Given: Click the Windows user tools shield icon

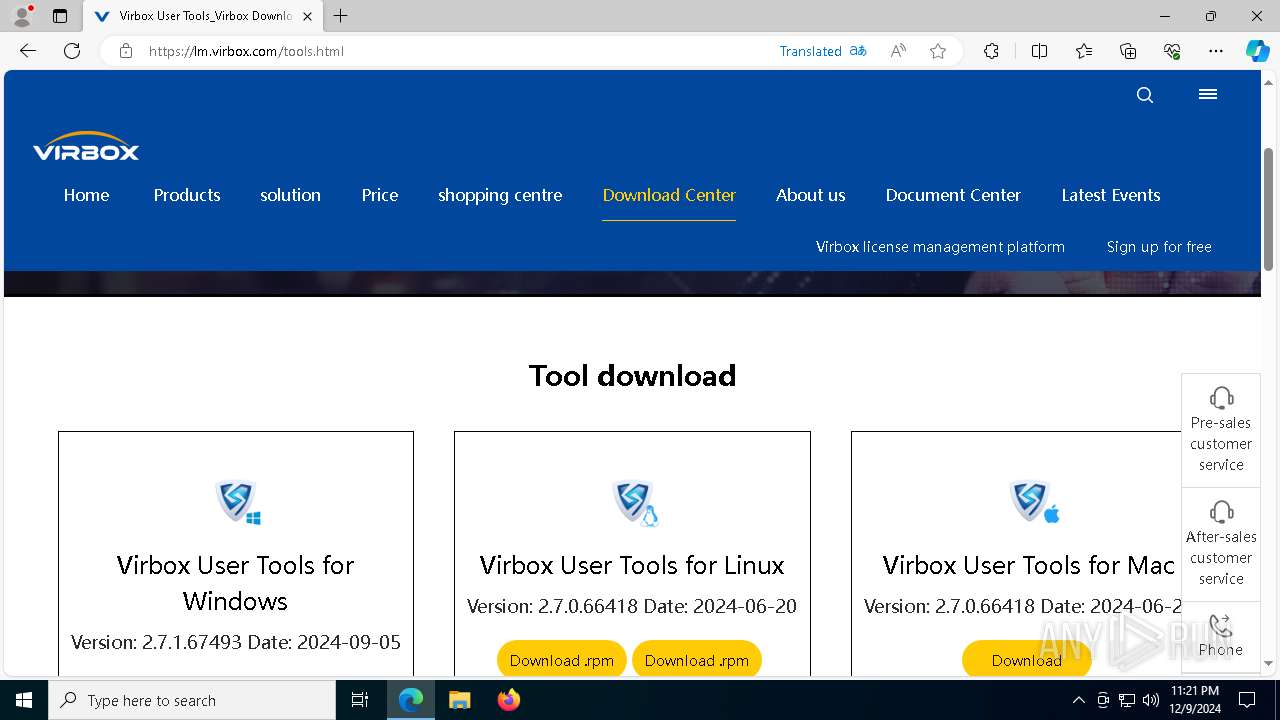Looking at the screenshot, I should click(x=238, y=501).
